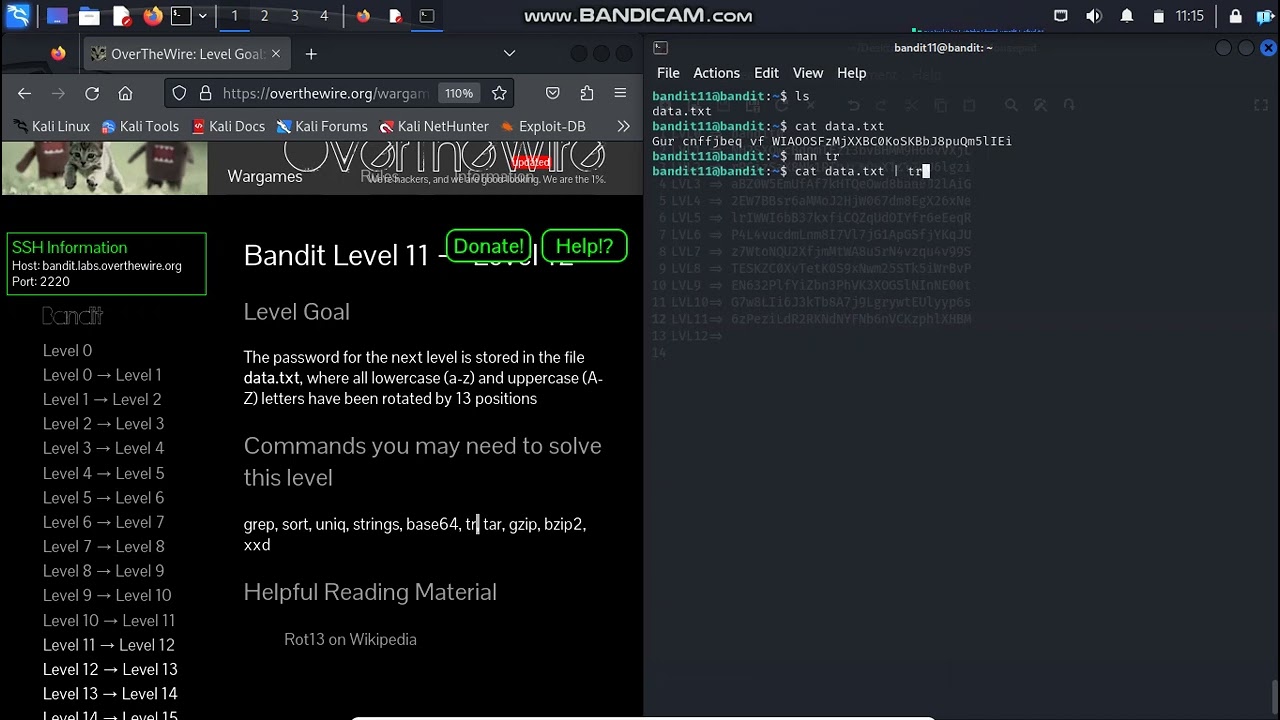Close the OverTheWire browser tab

click(x=275, y=54)
